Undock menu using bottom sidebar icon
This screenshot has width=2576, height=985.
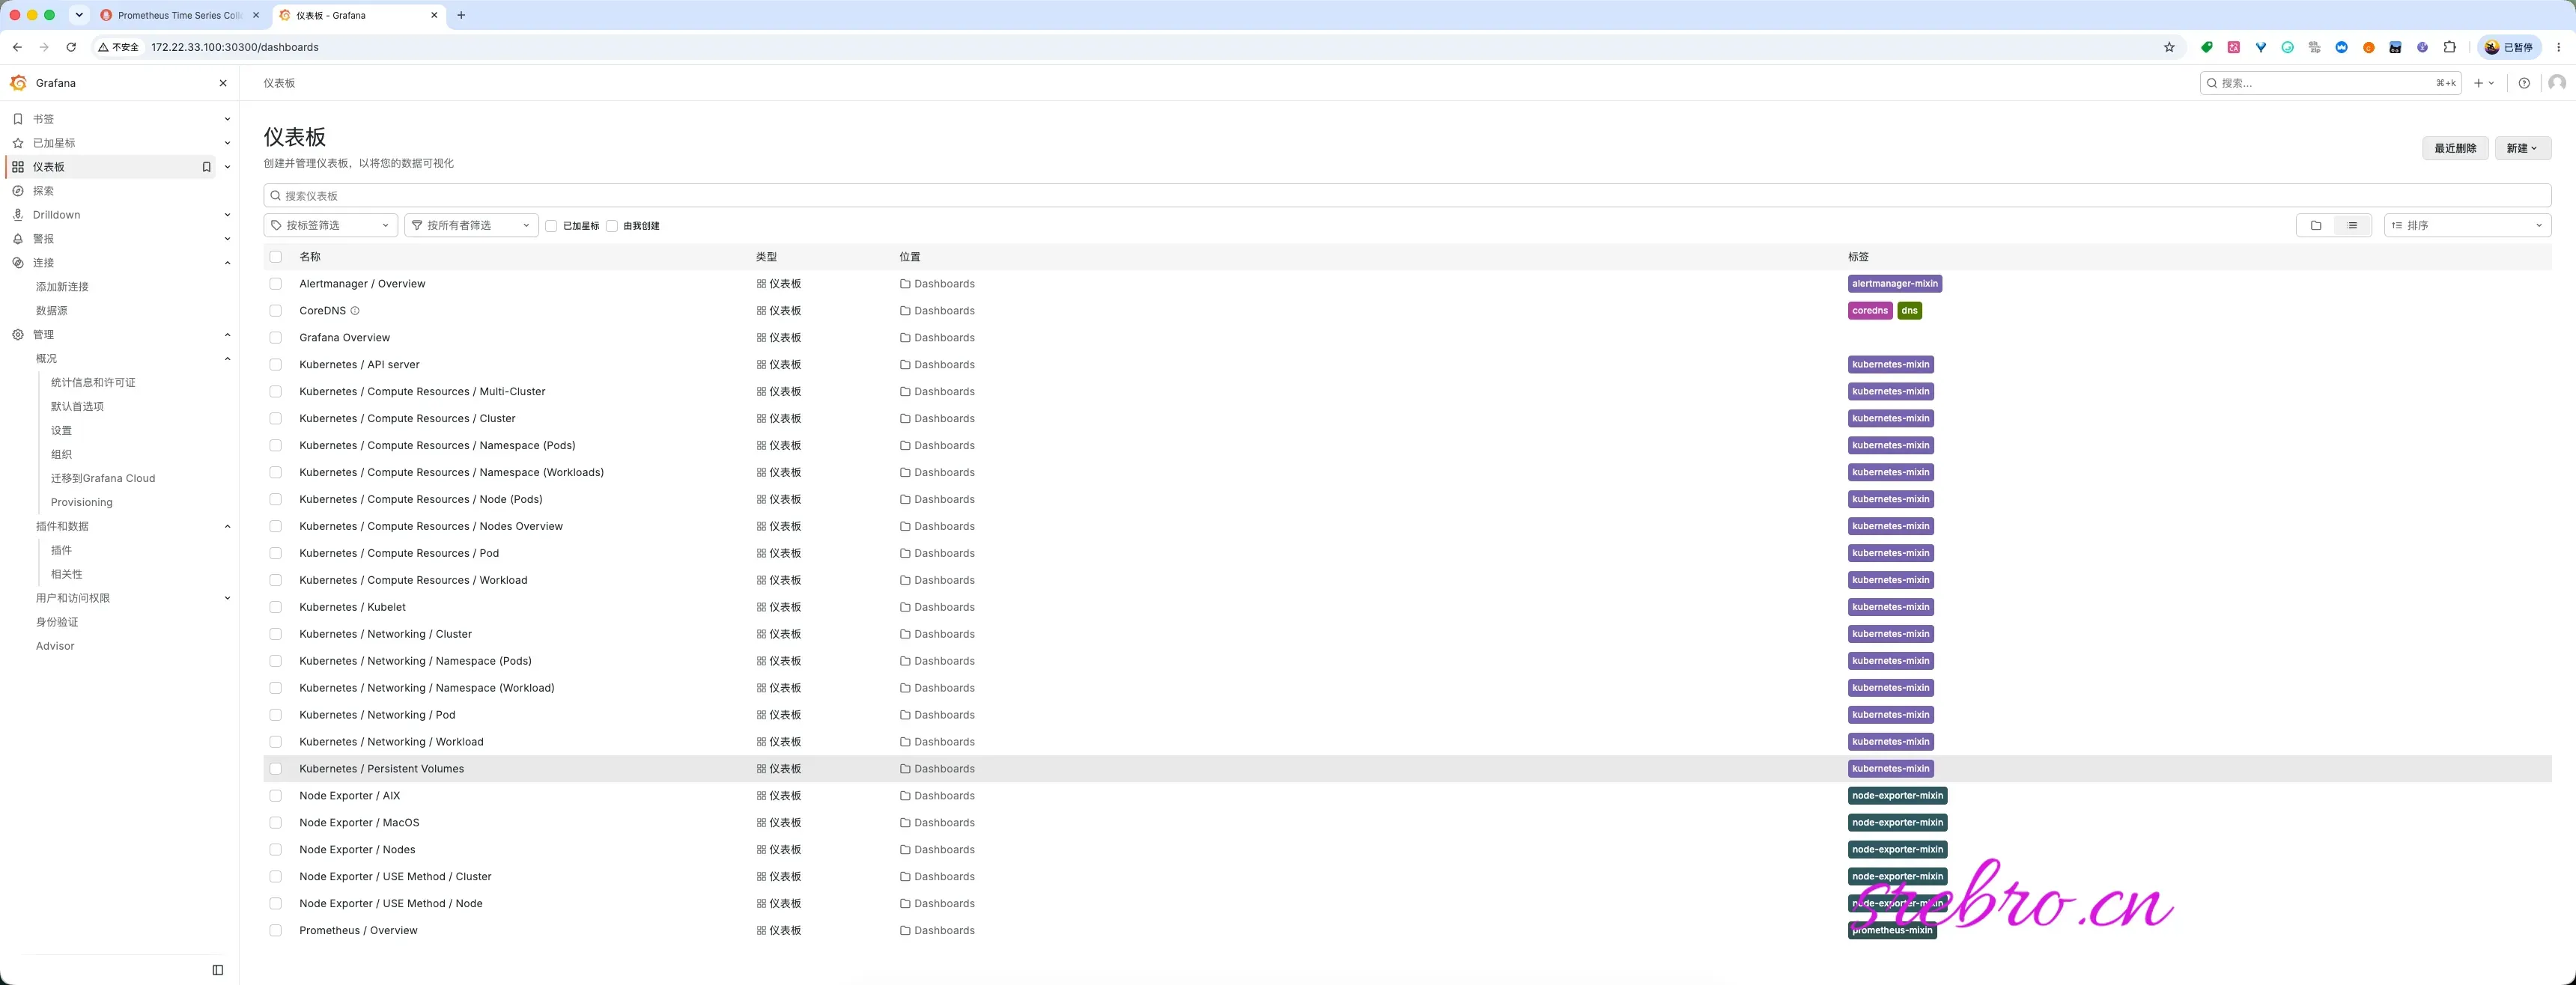pos(218,970)
